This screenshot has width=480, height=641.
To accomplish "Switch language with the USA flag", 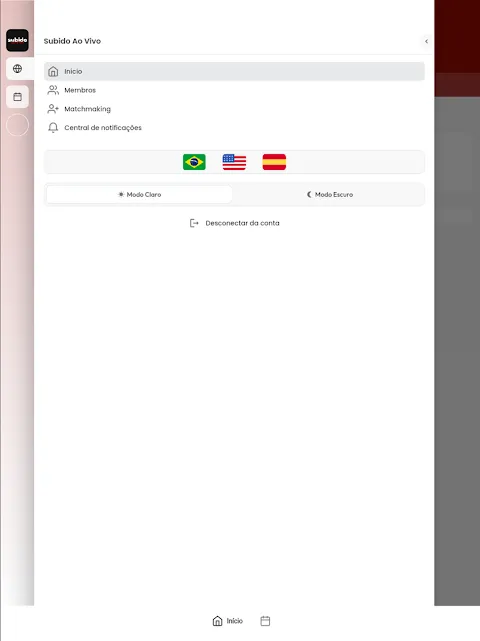I will 234,162.
